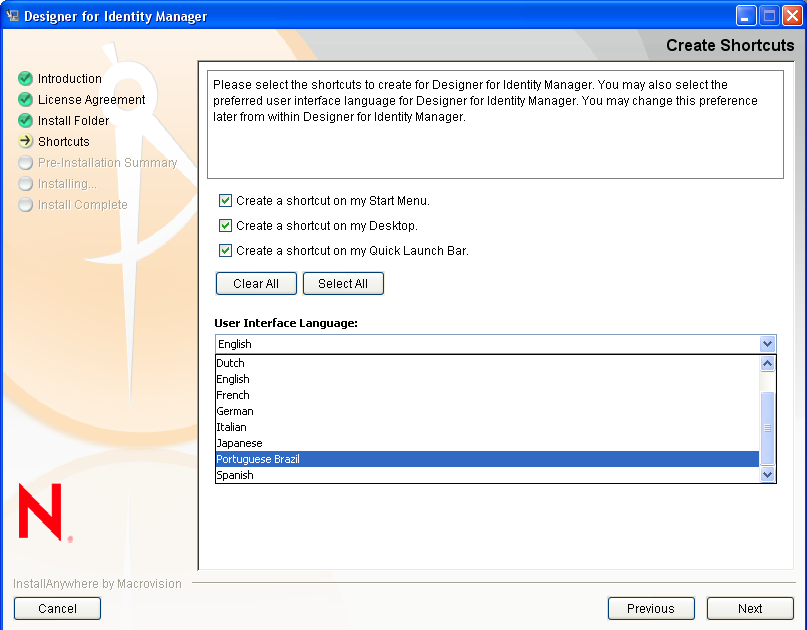Click the checkmark icon next to License Agreement

coord(25,99)
